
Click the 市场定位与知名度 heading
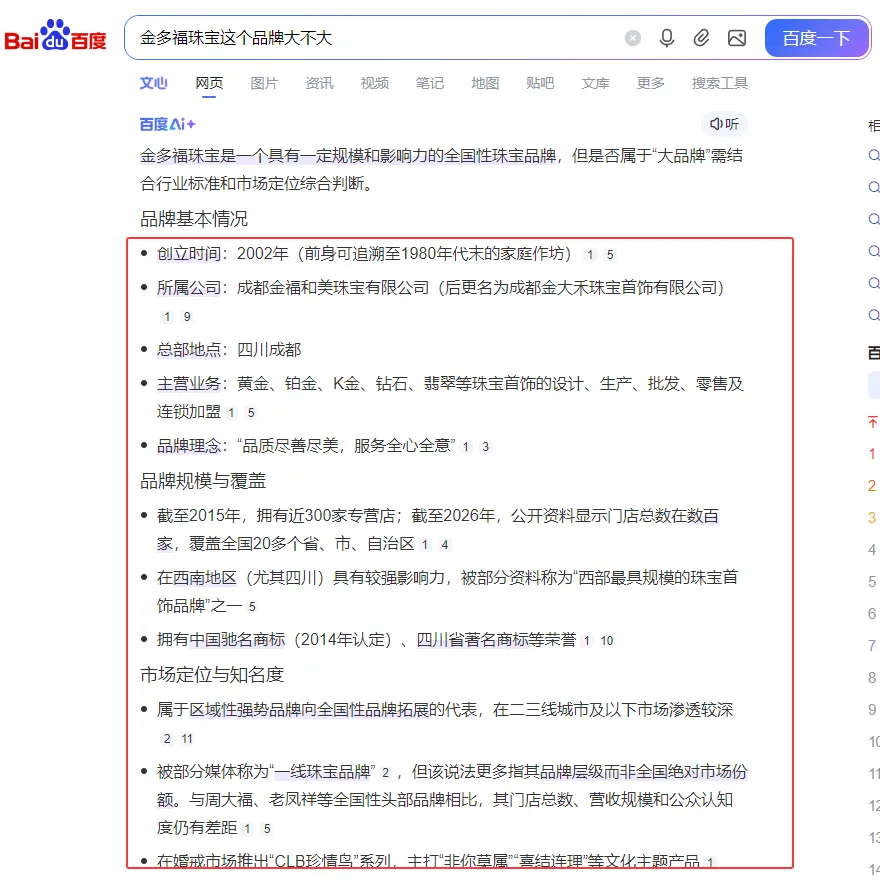(x=212, y=675)
